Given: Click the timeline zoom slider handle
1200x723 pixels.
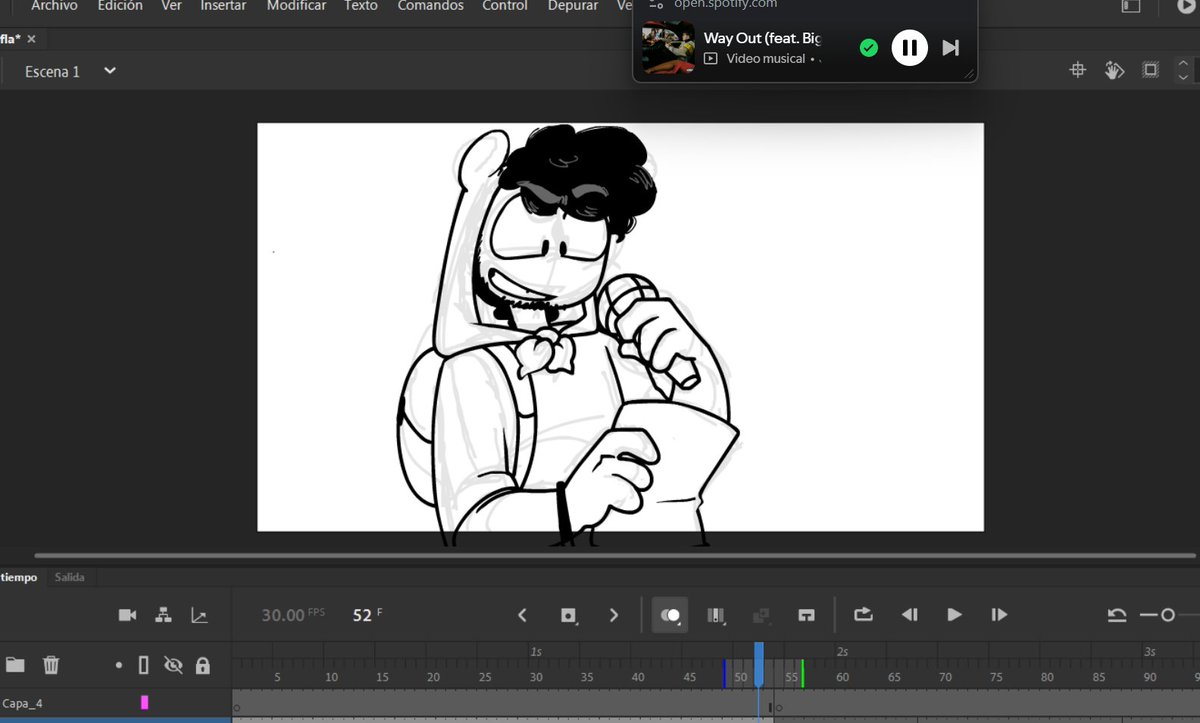Looking at the screenshot, I should coord(1167,615).
